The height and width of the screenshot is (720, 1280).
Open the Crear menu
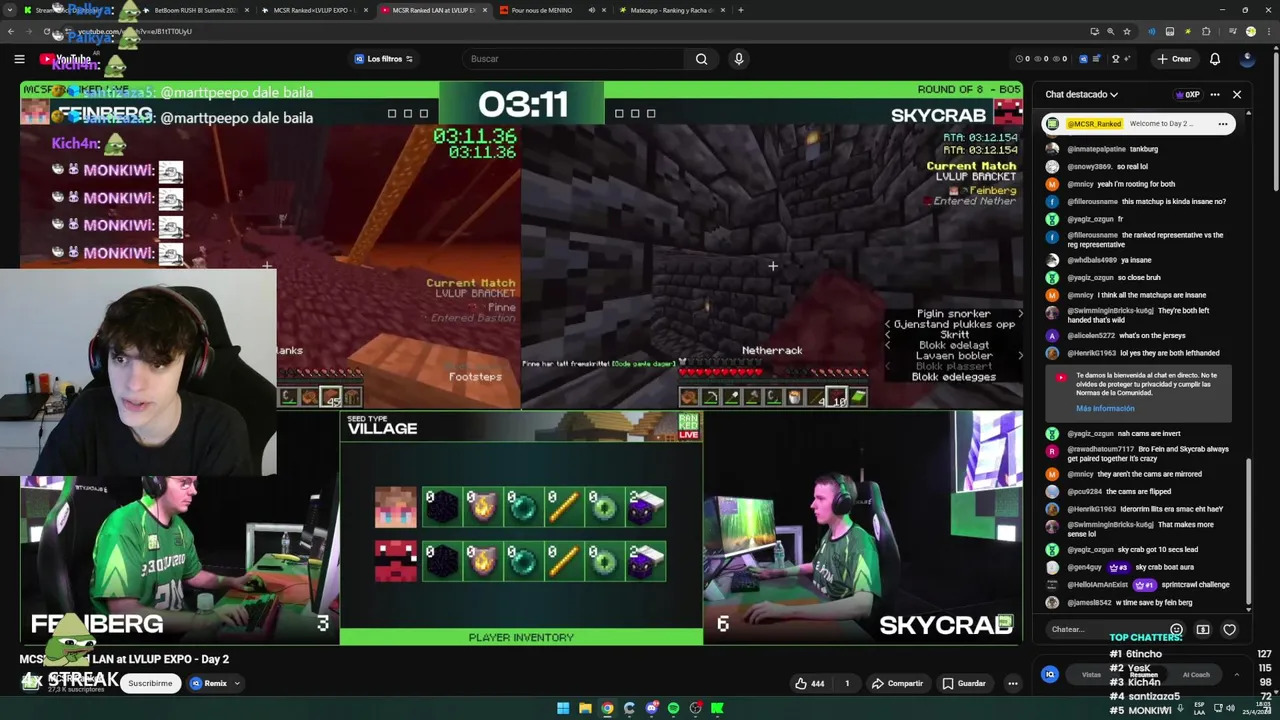[1175, 59]
